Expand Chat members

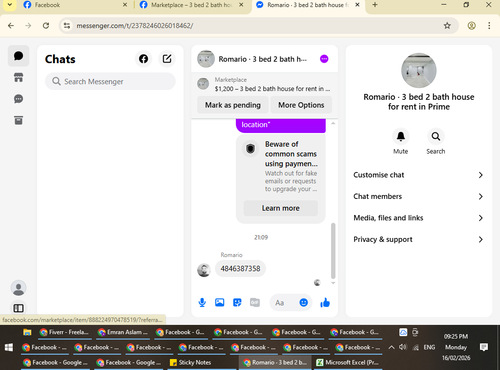pyautogui.click(x=419, y=196)
